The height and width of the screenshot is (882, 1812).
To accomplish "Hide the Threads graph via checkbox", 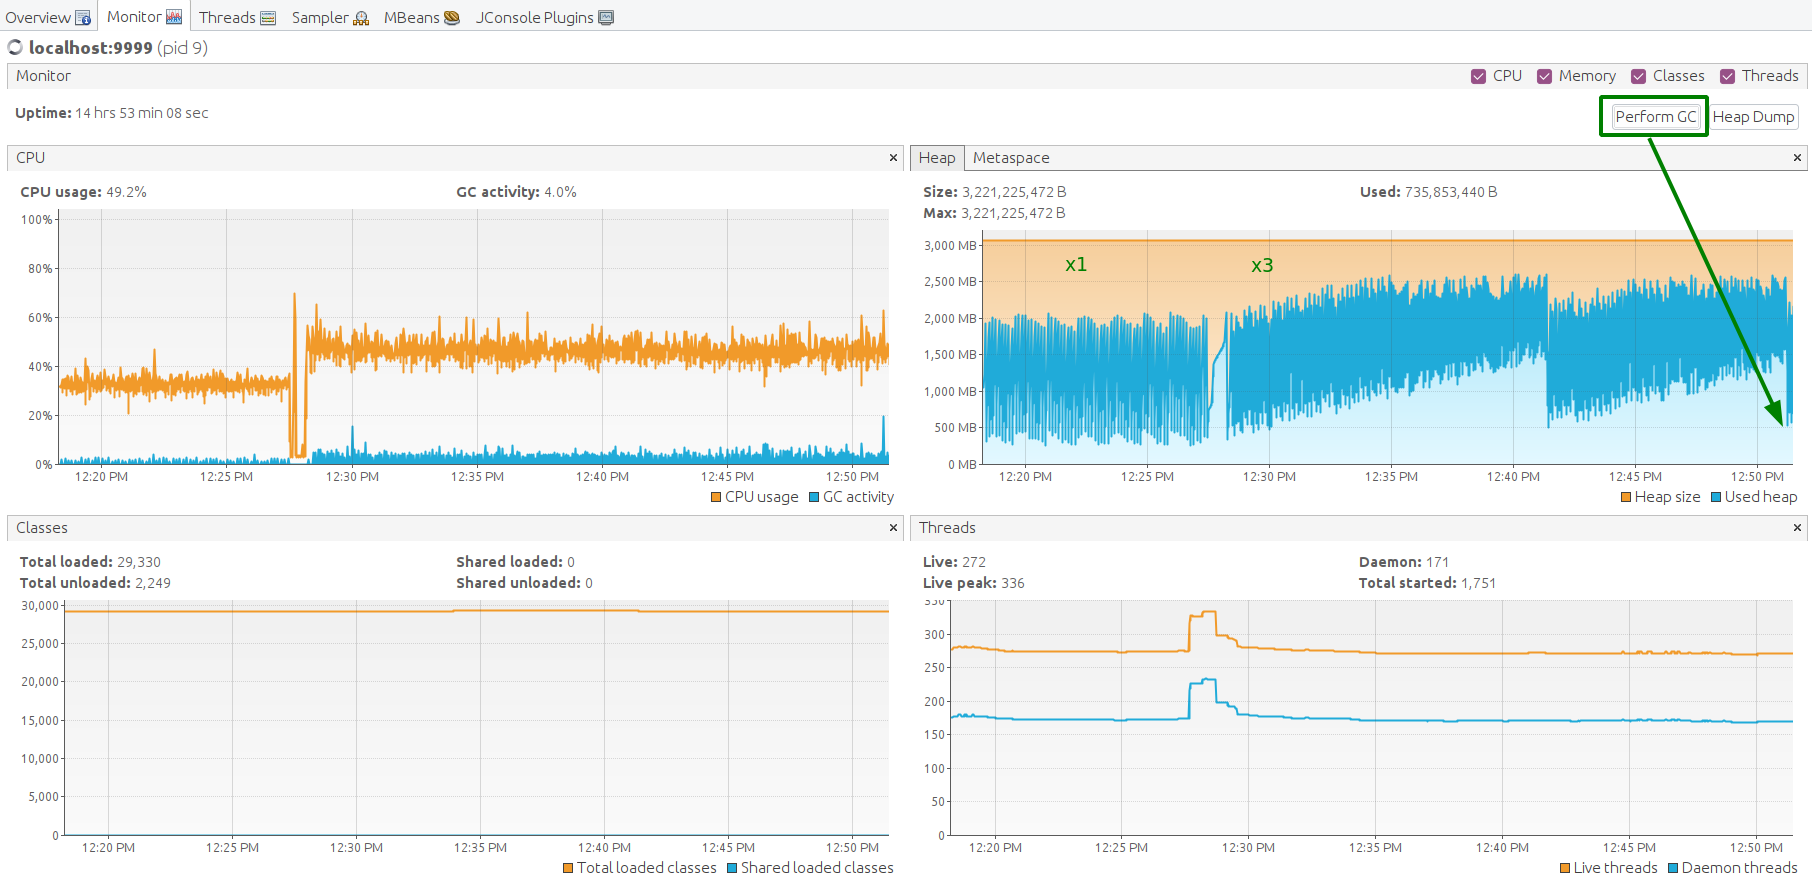I will click(1727, 77).
